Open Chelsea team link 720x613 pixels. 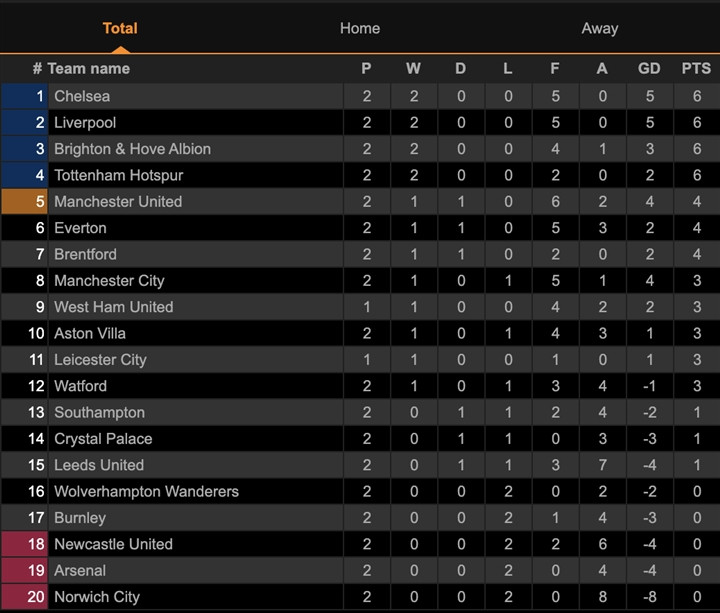click(x=82, y=96)
